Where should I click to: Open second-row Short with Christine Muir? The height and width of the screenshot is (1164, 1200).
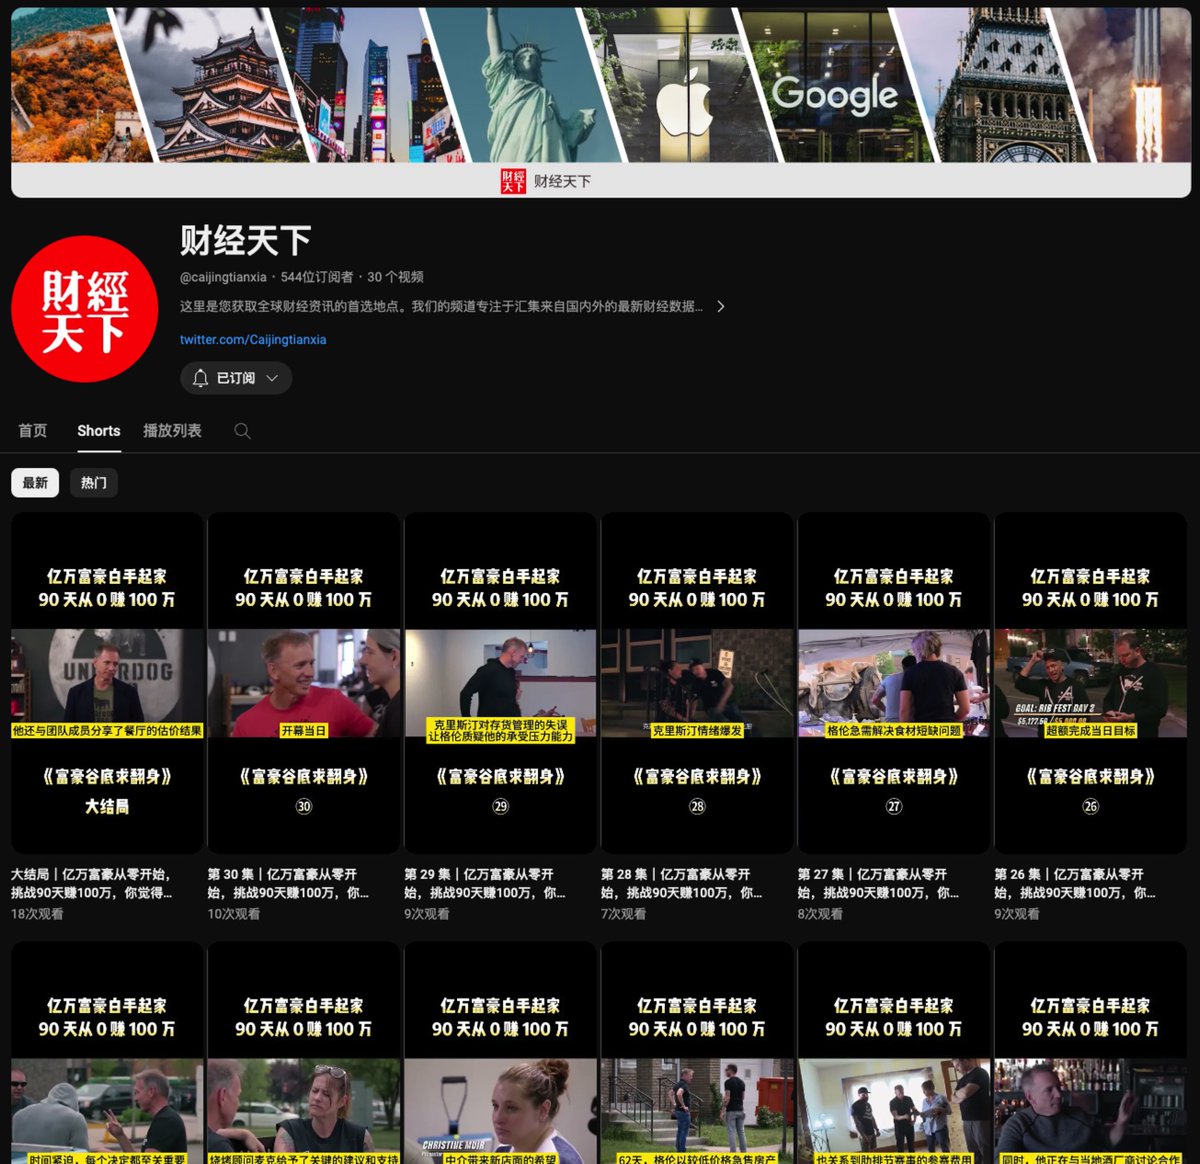500,1053
